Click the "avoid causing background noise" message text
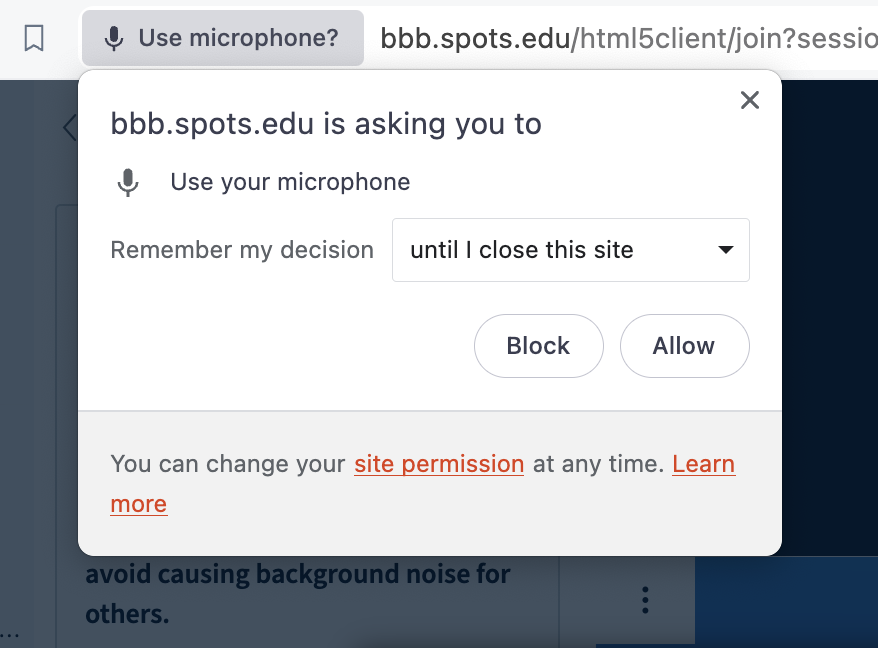Image resolution: width=878 pixels, height=648 pixels. click(298, 575)
